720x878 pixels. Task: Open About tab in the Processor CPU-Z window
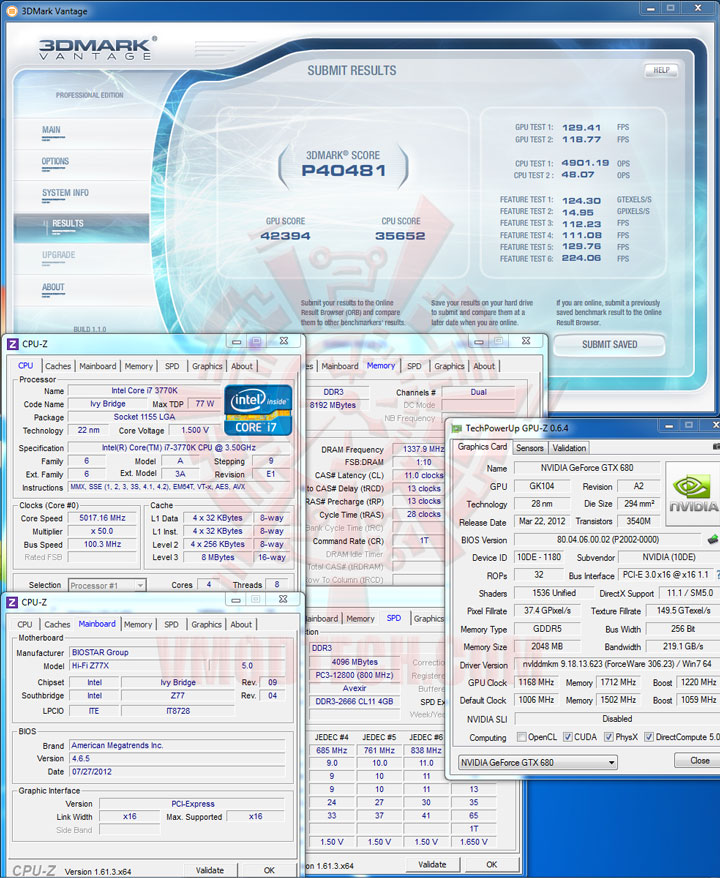(x=241, y=366)
